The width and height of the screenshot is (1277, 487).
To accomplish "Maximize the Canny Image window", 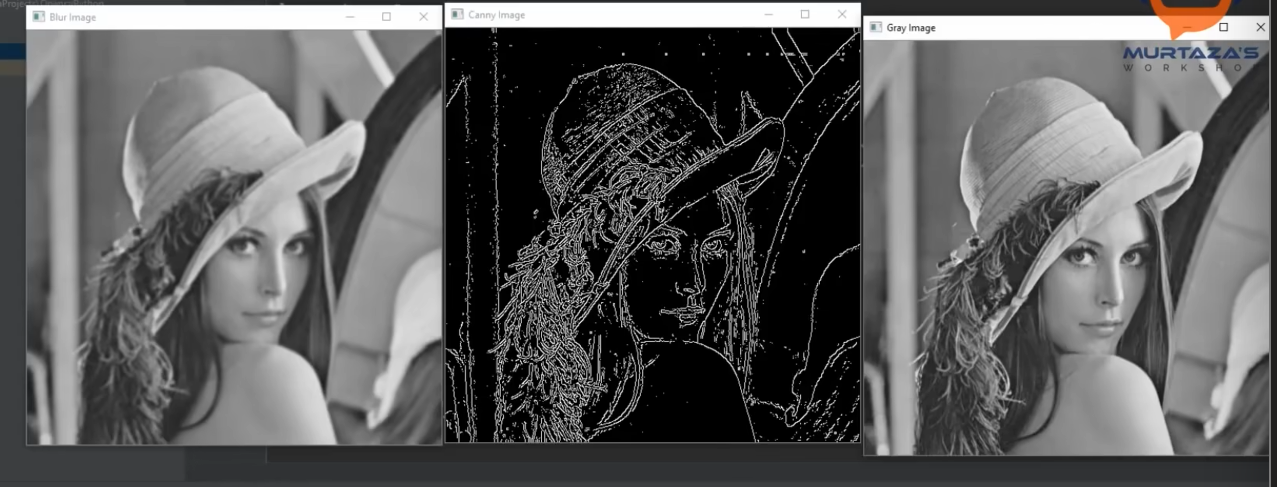I will 805,15.
